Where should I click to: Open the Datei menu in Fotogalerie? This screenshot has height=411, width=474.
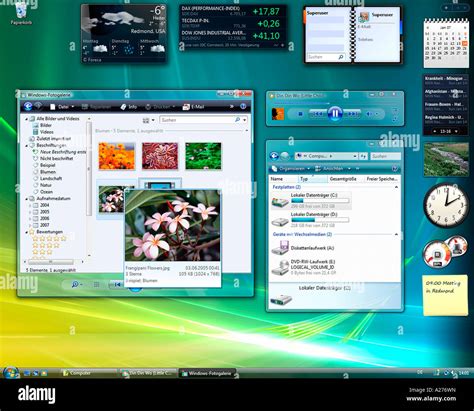coord(62,107)
